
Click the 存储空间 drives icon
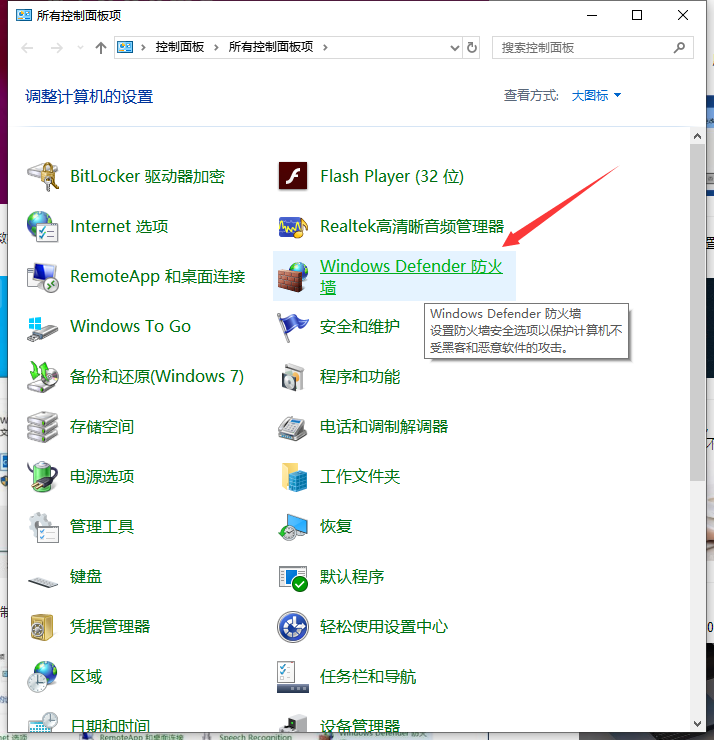pos(43,427)
